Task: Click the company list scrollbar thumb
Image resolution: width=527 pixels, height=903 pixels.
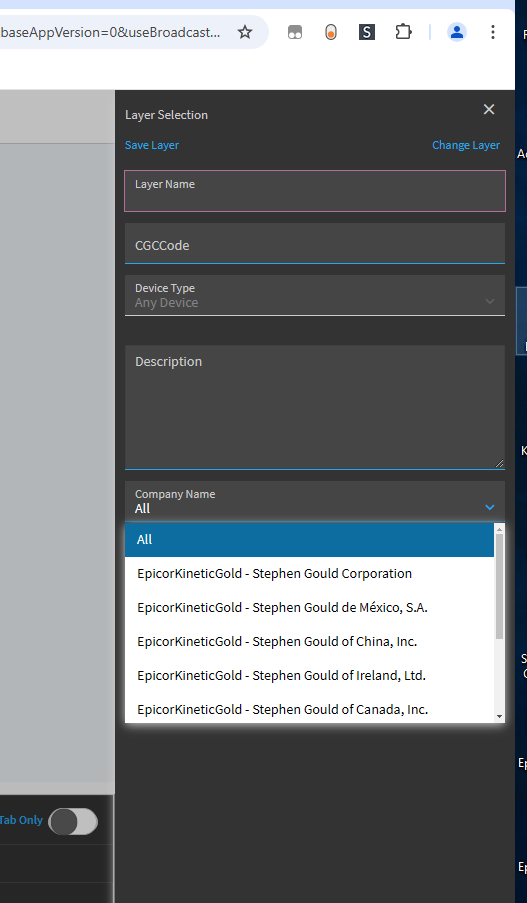Action: tap(499, 586)
